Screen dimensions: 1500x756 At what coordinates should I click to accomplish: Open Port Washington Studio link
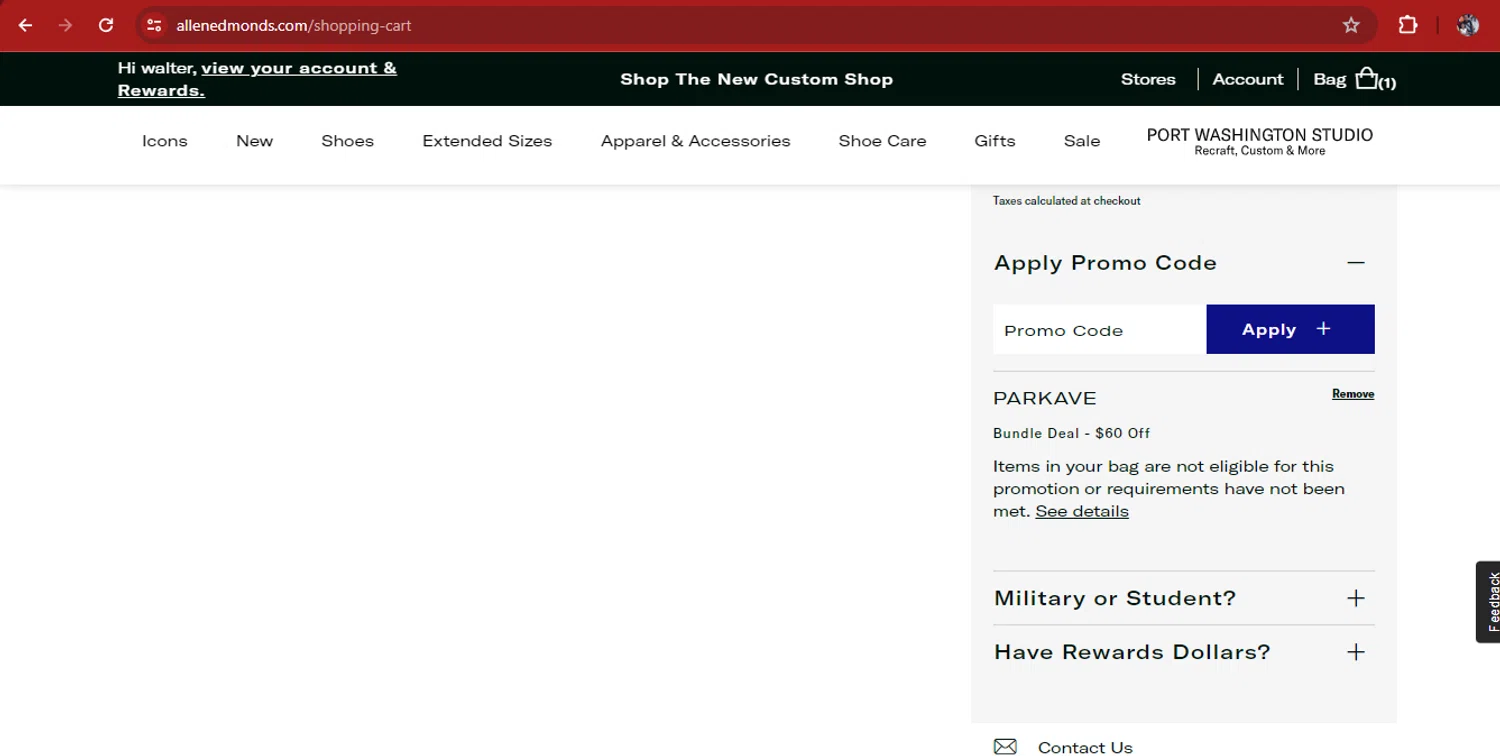point(1259,141)
